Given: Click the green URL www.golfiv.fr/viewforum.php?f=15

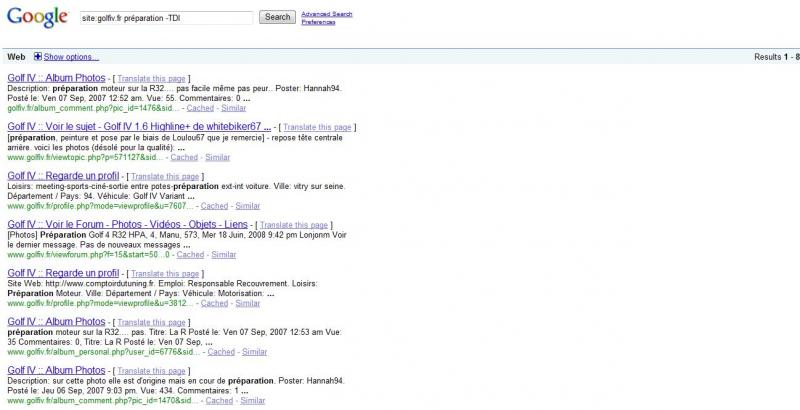Looking at the screenshot, I should tap(88, 254).
